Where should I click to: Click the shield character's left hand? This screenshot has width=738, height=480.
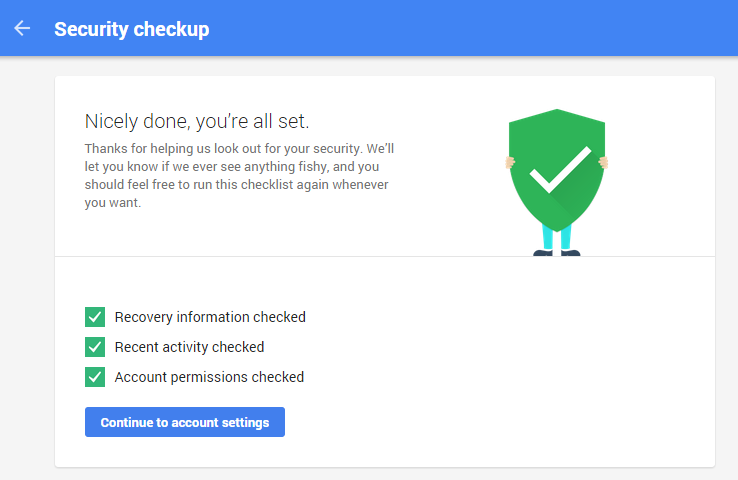pos(509,162)
